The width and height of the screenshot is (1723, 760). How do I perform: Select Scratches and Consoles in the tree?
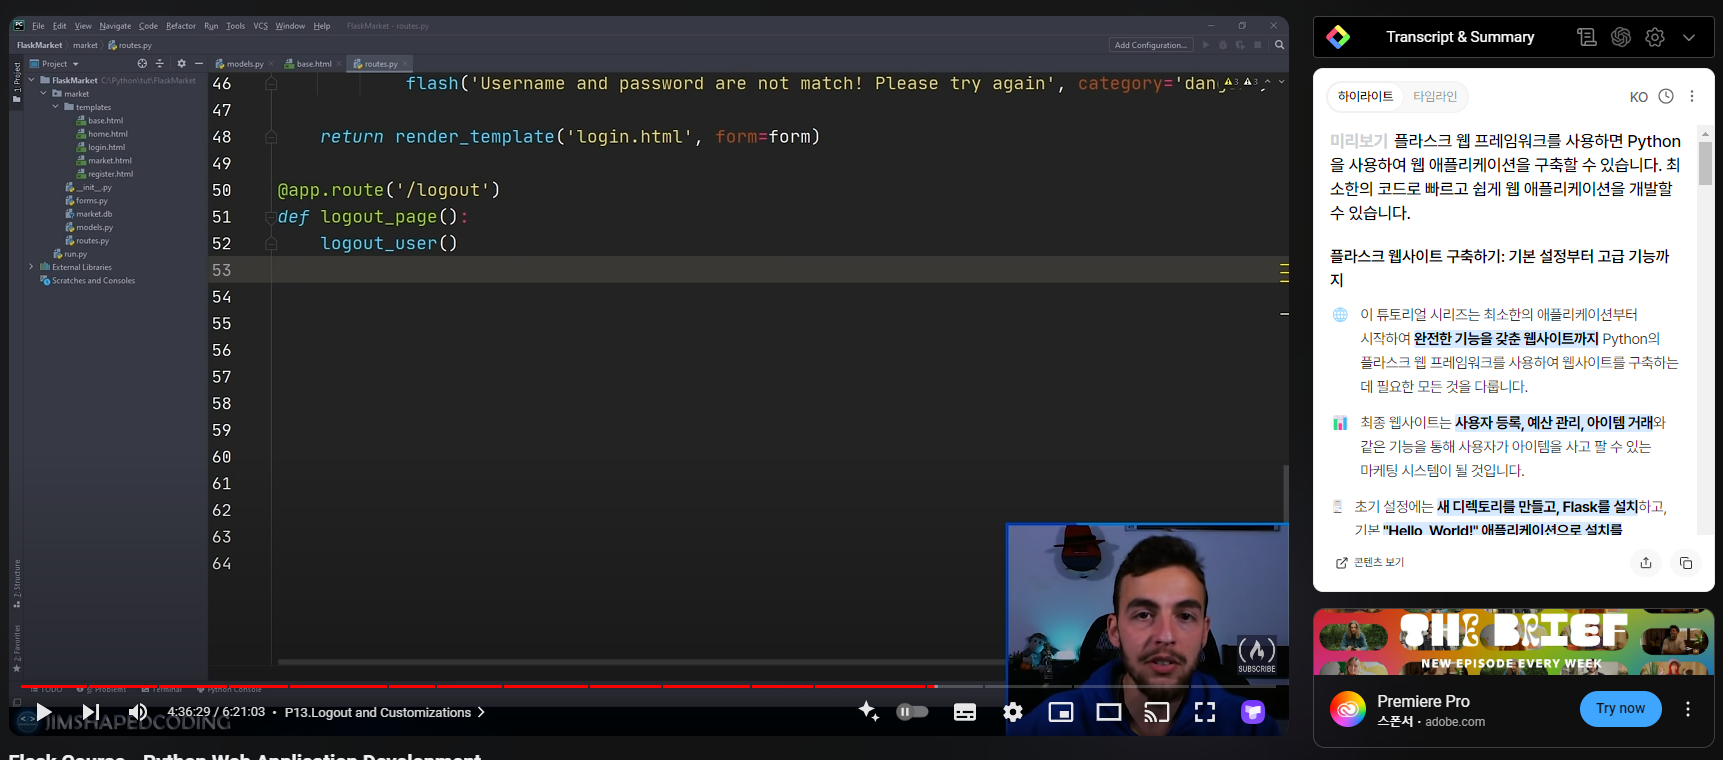coord(87,280)
